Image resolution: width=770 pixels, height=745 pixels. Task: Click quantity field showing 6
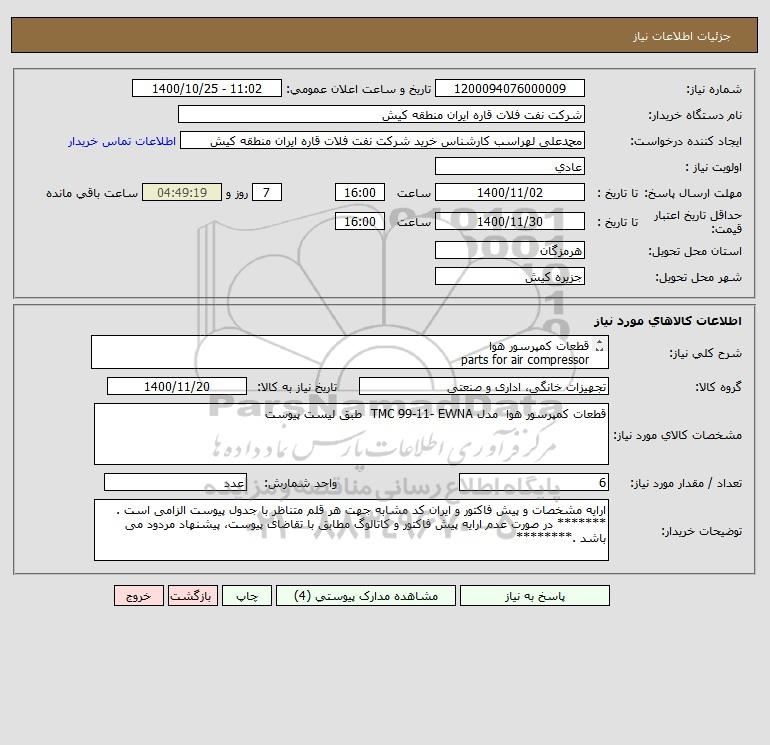(534, 482)
